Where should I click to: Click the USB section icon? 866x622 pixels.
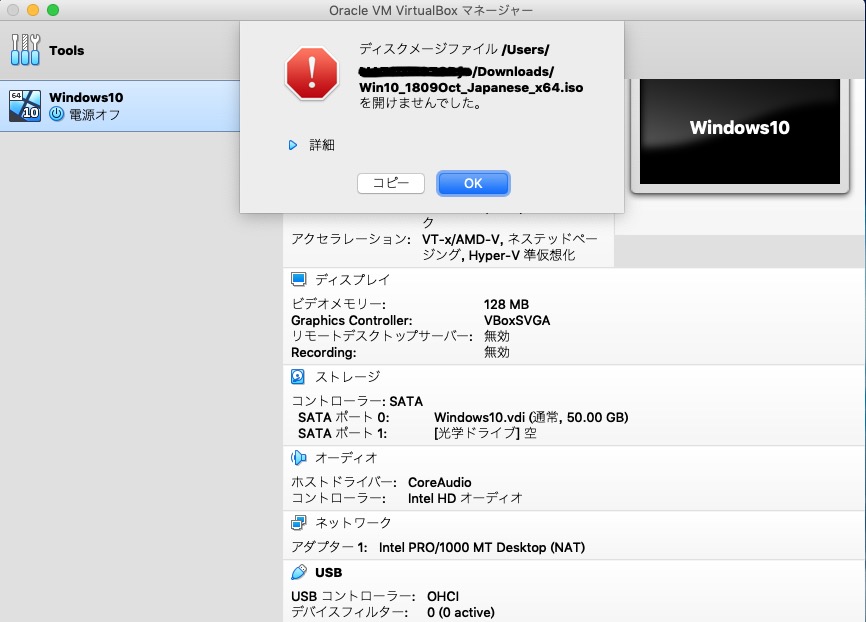297,572
